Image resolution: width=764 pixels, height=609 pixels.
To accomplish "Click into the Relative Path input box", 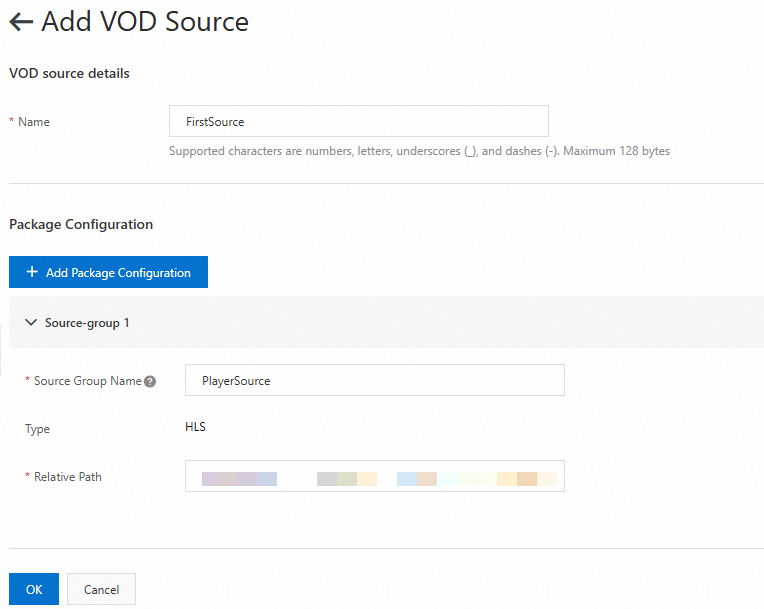I will [374, 477].
